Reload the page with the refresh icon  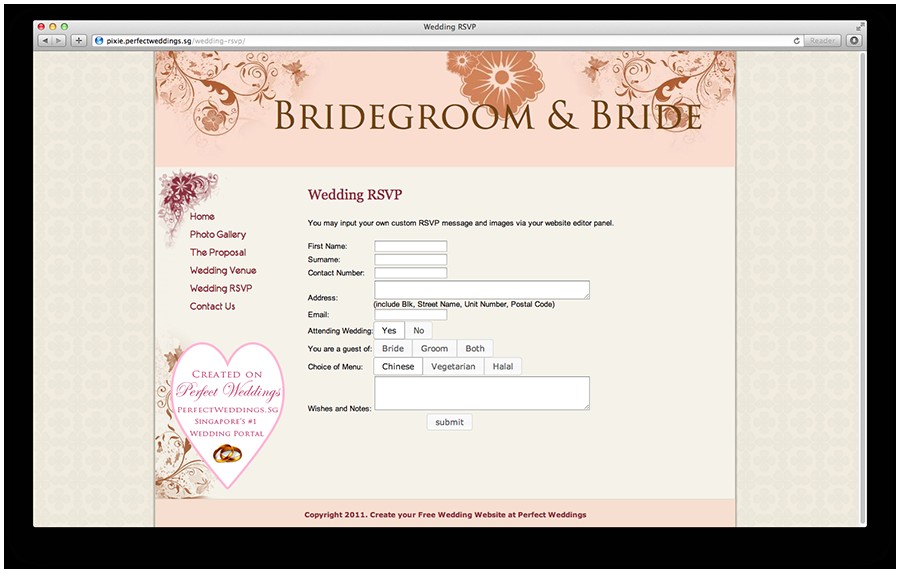(x=796, y=41)
